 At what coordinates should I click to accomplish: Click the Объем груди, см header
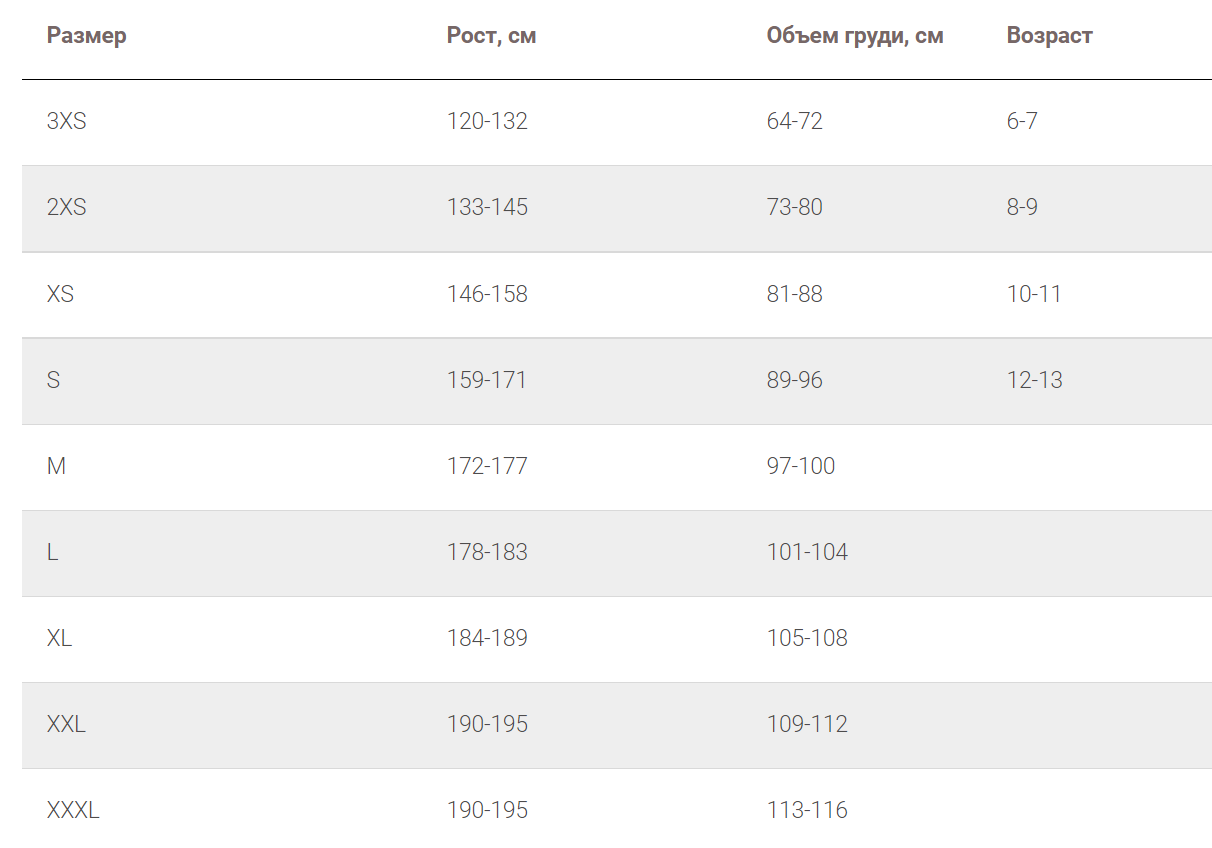pyautogui.click(x=855, y=36)
